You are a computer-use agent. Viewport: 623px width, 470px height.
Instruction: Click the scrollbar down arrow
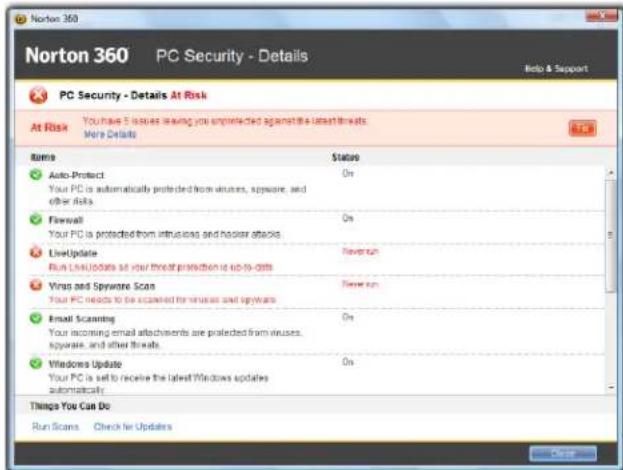[611, 387]
